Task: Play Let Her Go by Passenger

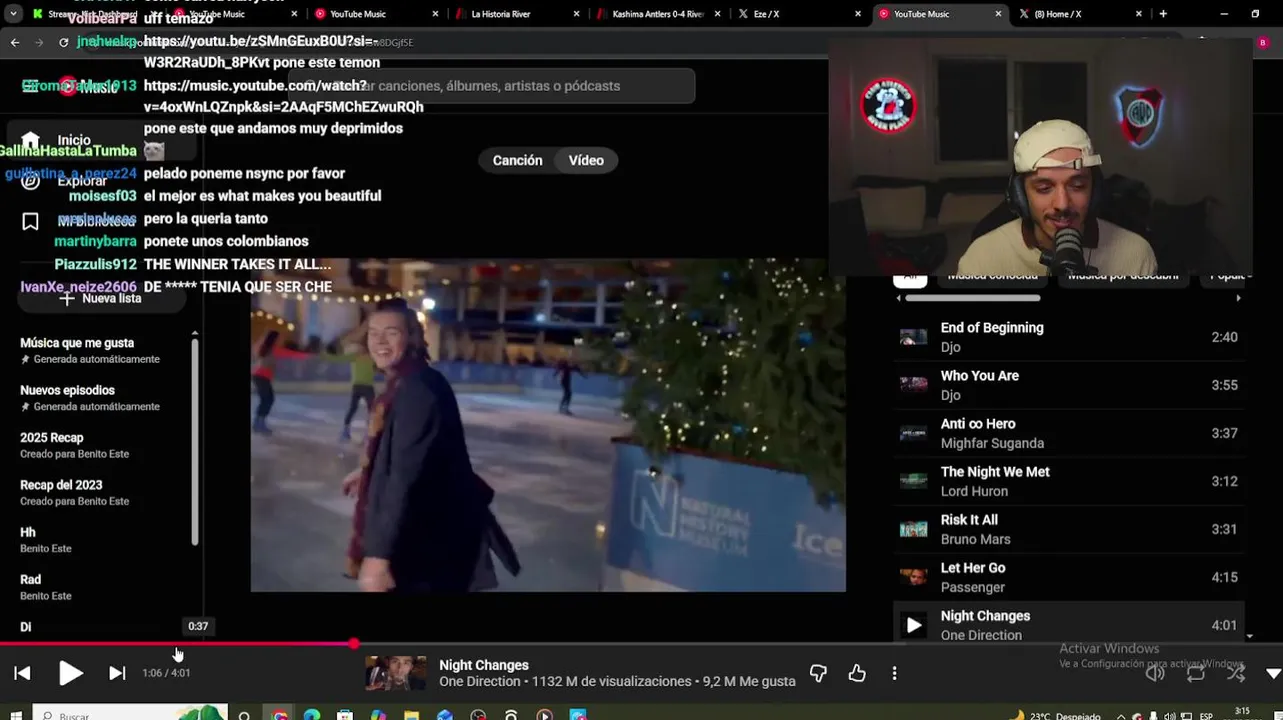Action: [1068, 577]
